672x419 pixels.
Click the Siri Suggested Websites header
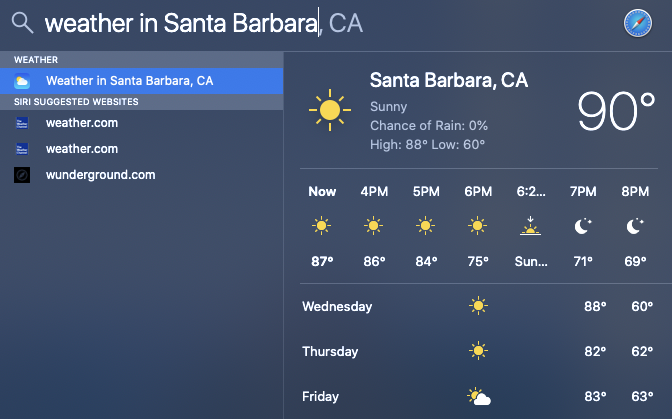76,102
